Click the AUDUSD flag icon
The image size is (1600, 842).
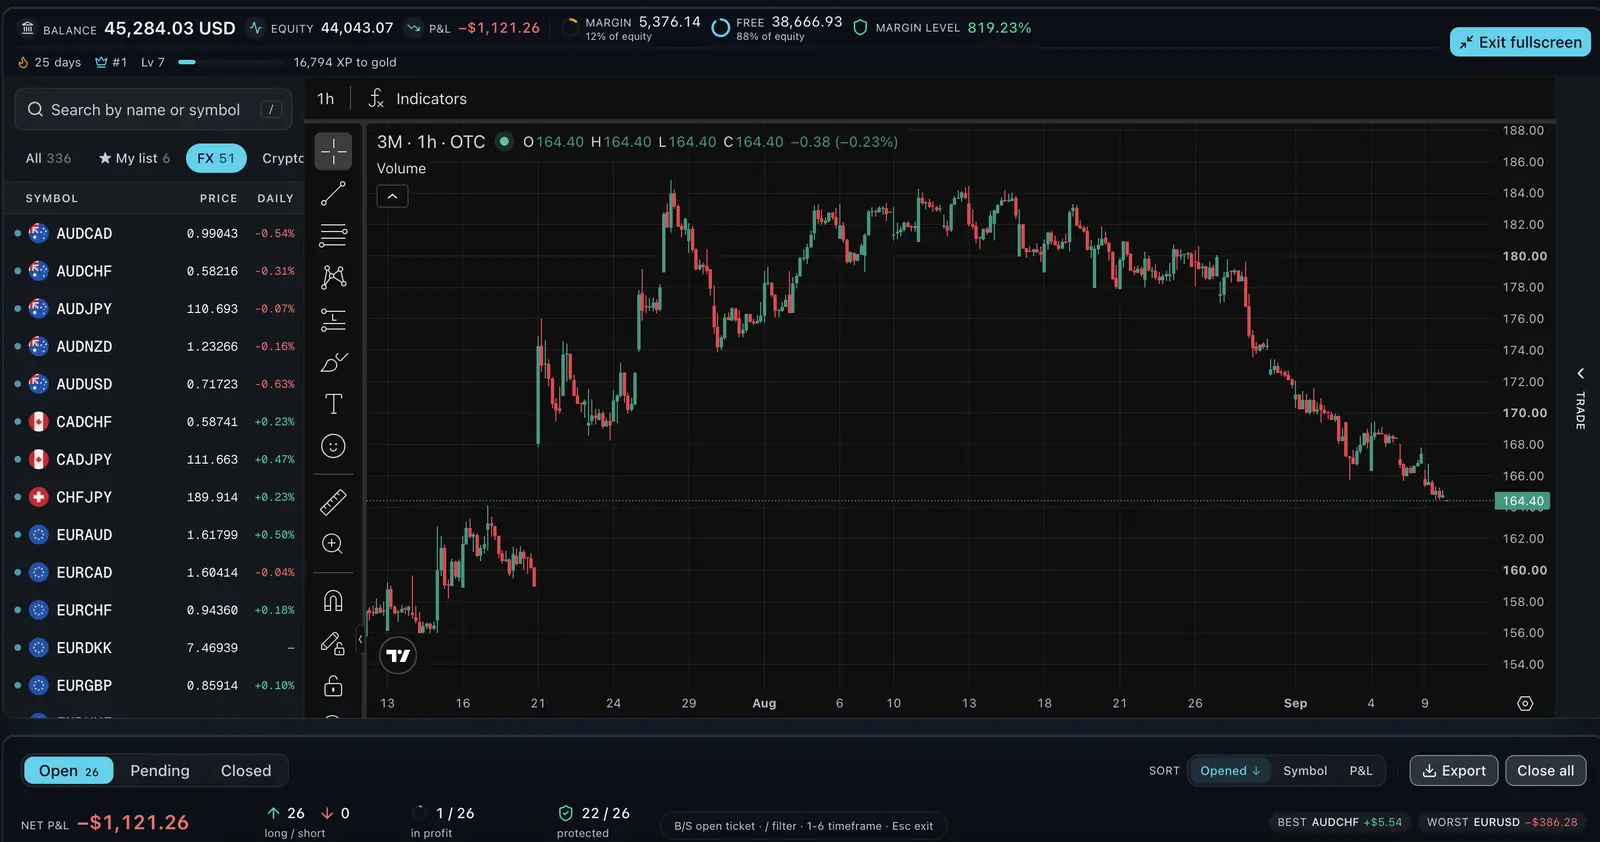point(39,384)
